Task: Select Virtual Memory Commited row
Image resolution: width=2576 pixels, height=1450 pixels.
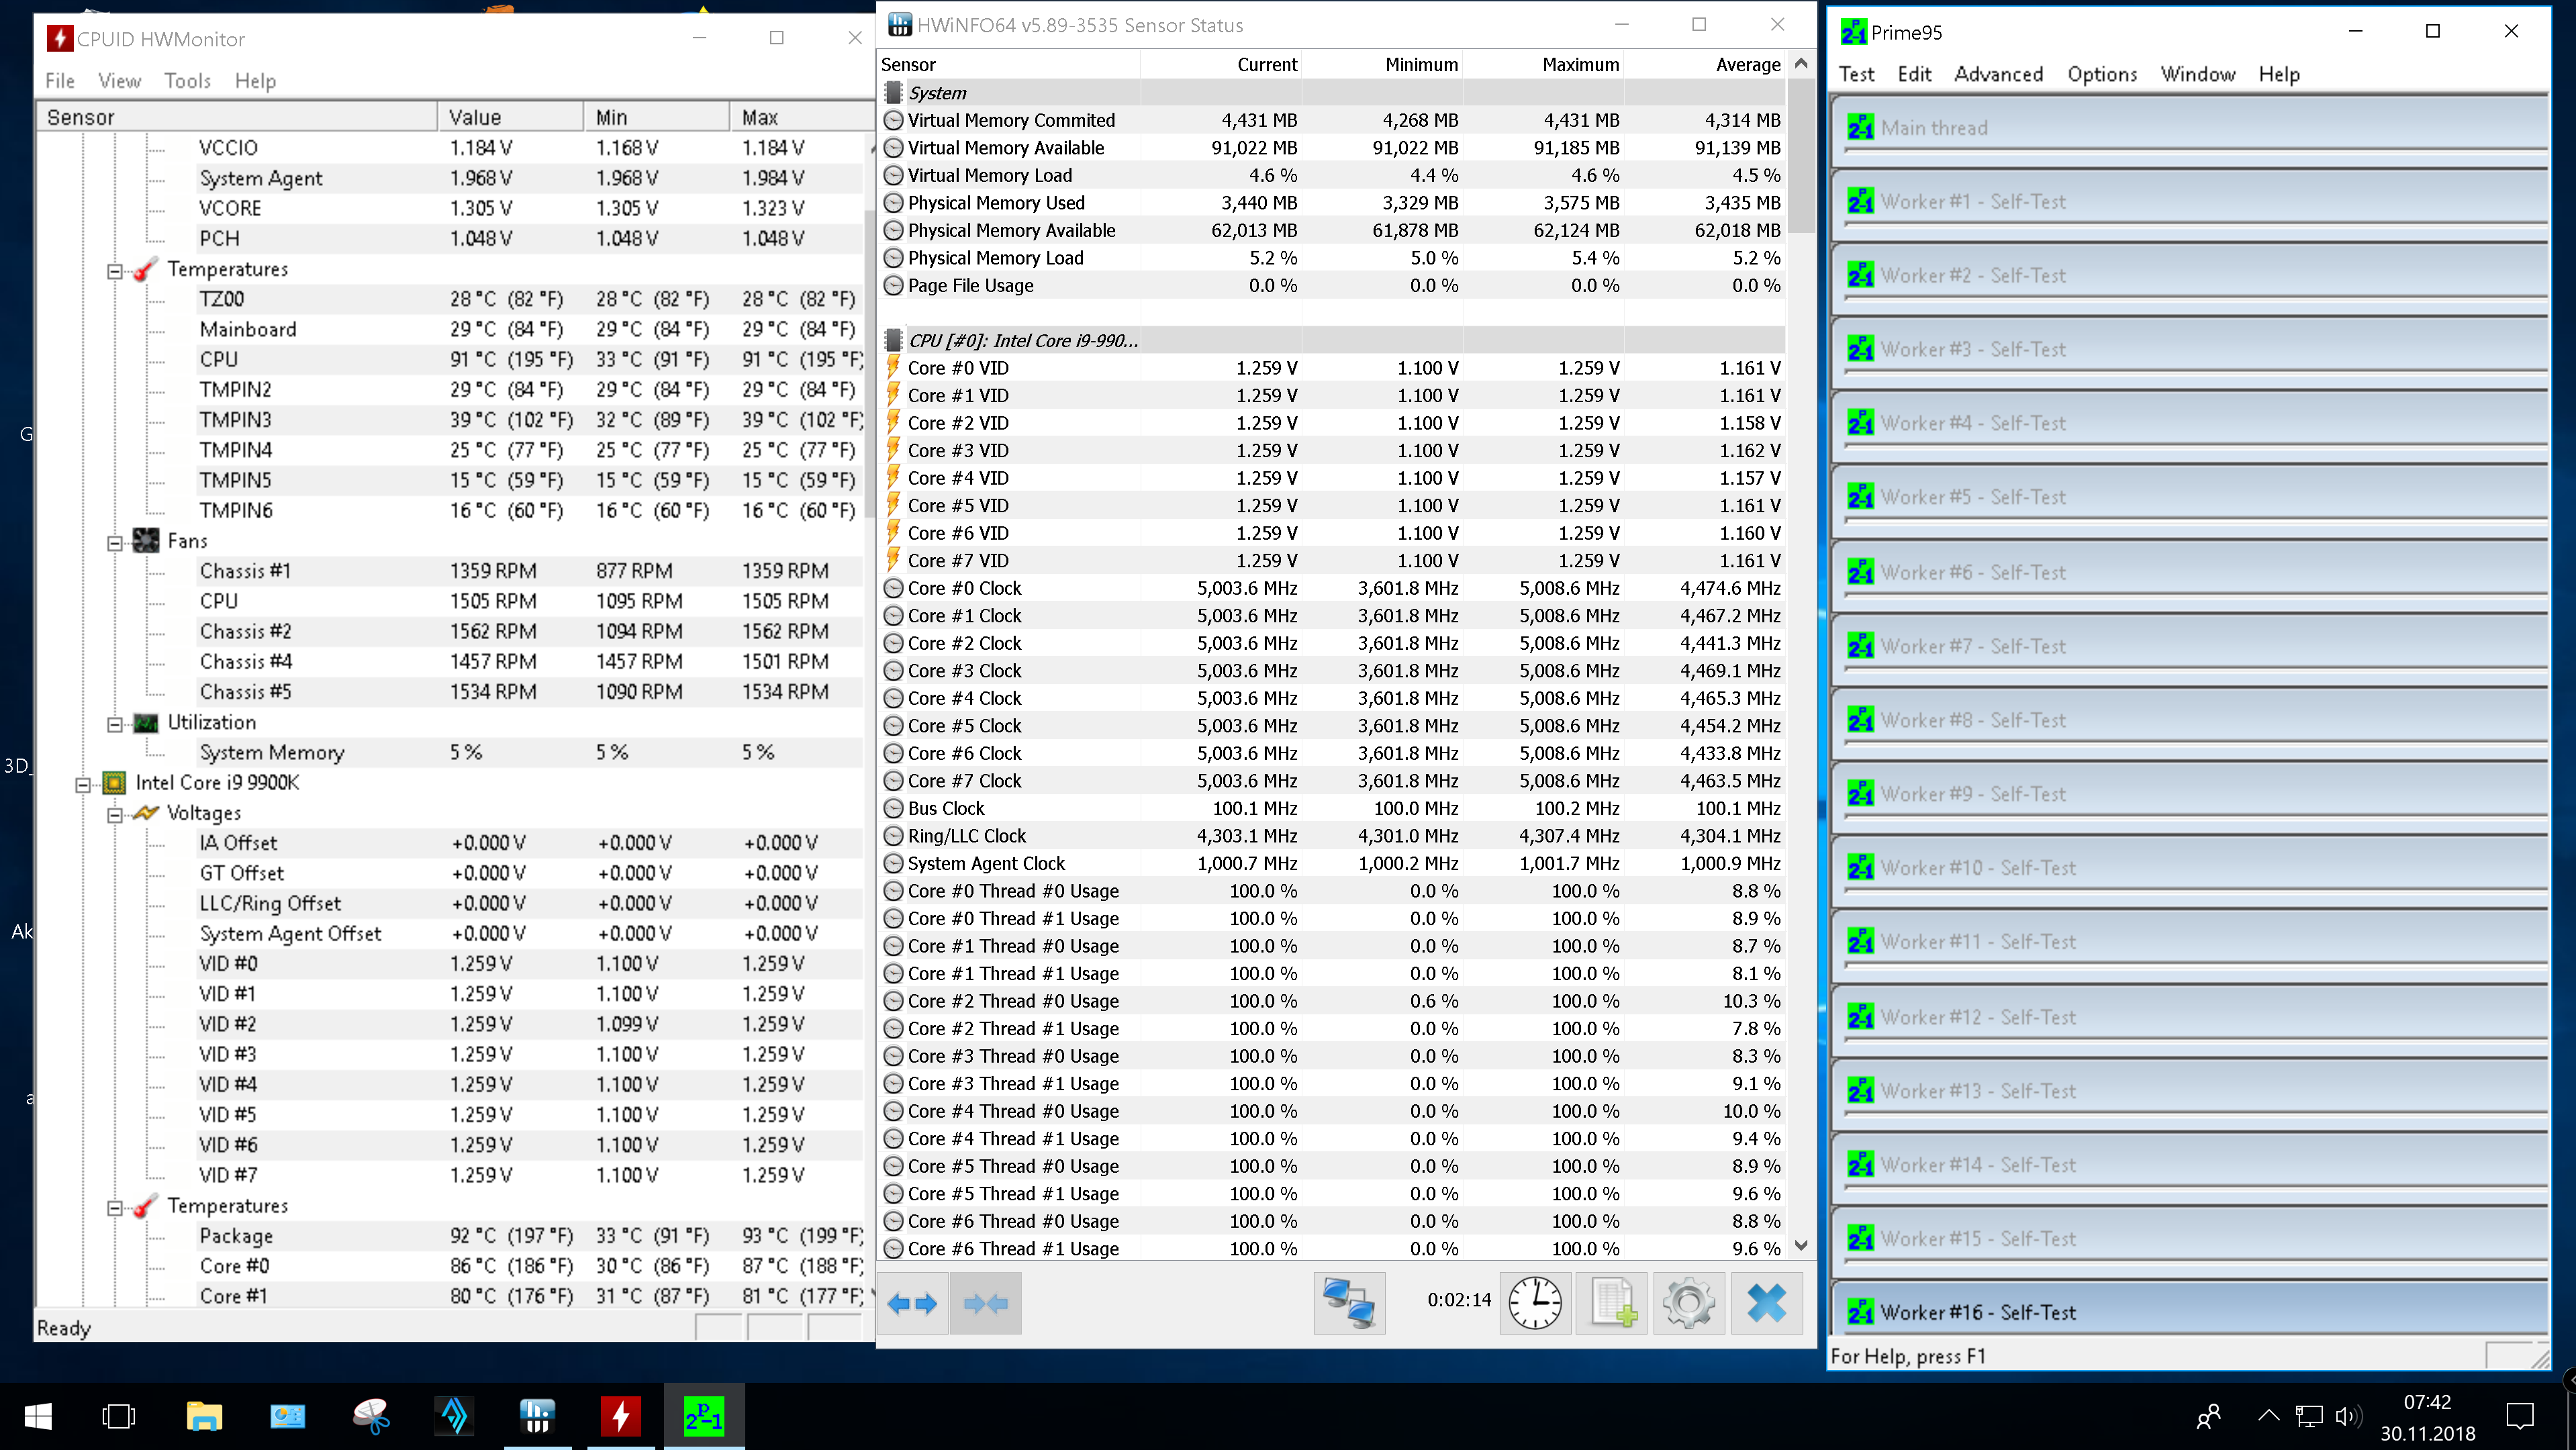Action: (1333, 120)
